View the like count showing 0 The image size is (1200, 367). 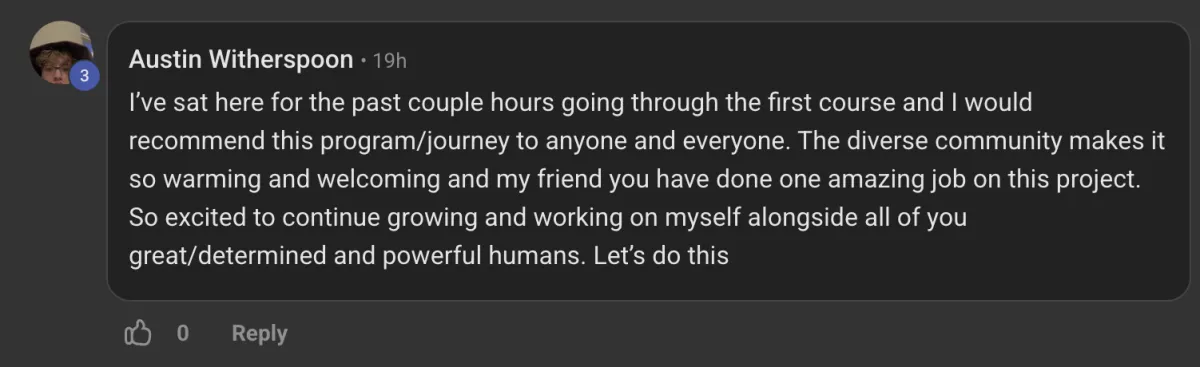[x=183, y=333]
